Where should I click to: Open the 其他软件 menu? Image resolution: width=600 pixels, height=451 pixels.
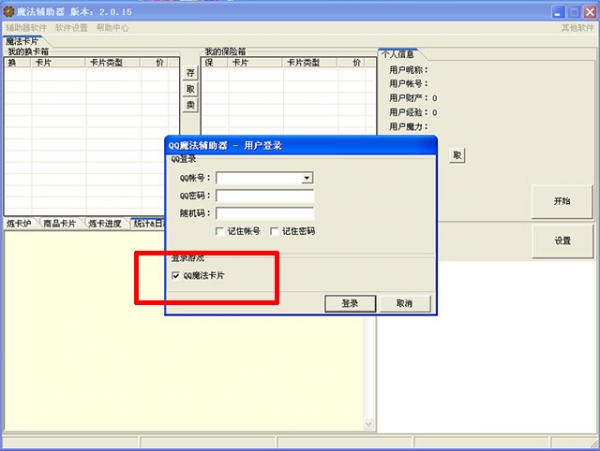[577, 28]
